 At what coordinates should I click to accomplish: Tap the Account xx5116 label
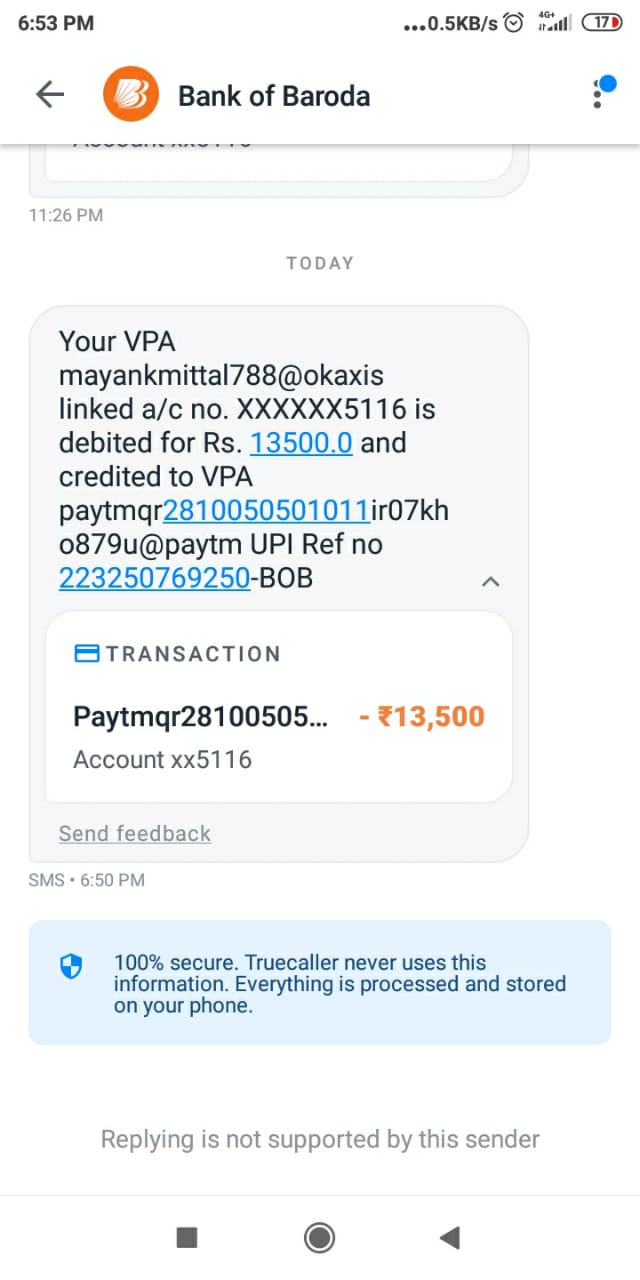point(162,760)
